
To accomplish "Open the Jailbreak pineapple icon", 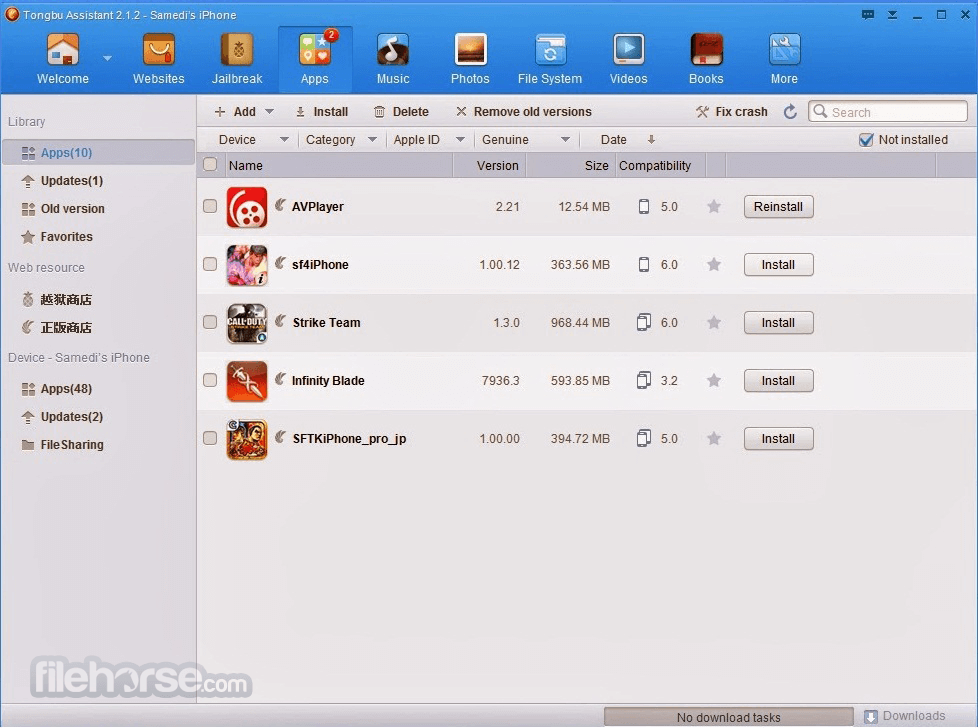I will 237,50.
